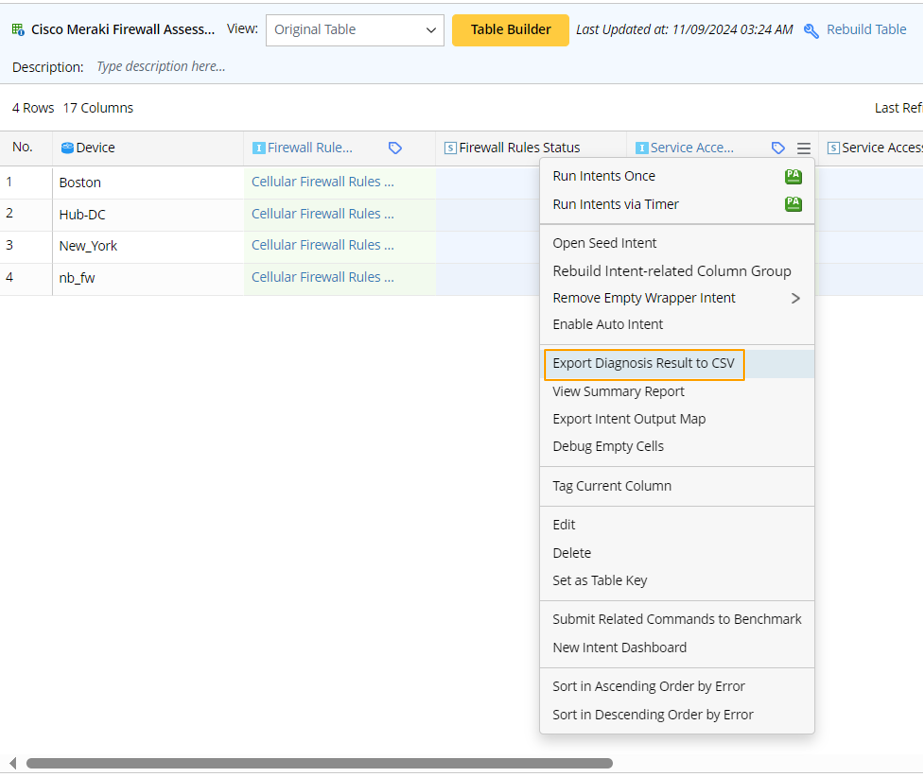923x777 pixels.
Task: Click the table icon beside Cisco Meraki title
Action: coord(18,30)
